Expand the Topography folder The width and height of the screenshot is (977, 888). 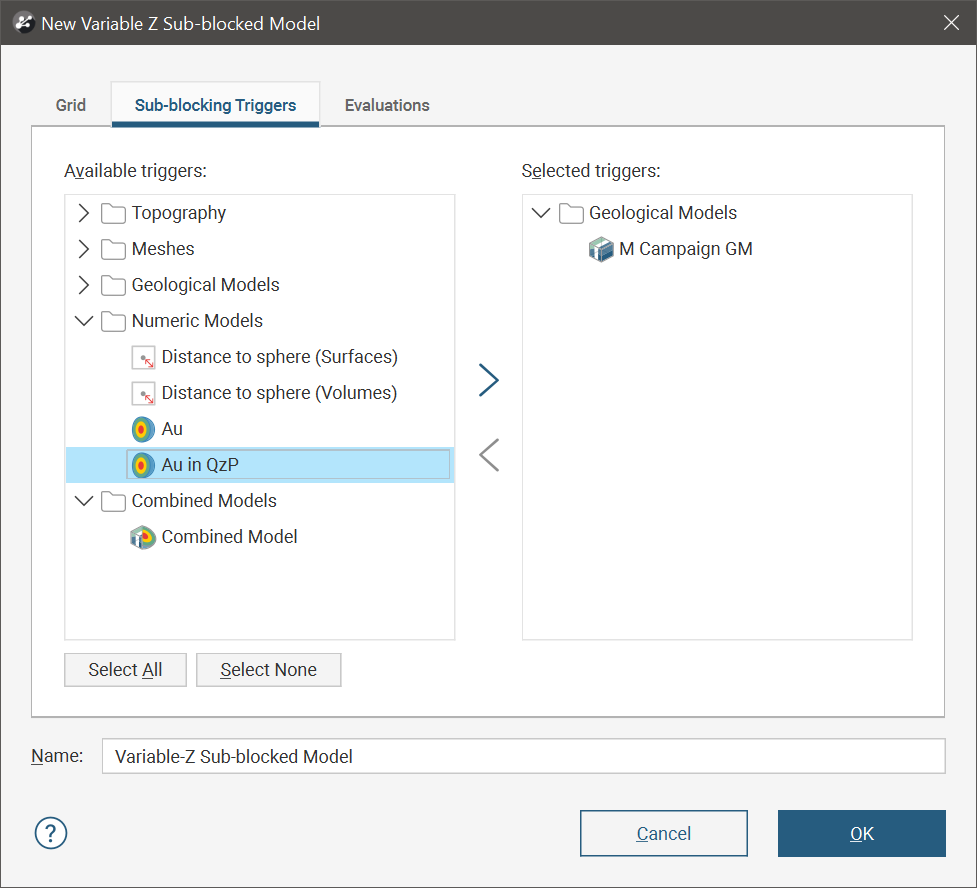click(x=84, y=213)
